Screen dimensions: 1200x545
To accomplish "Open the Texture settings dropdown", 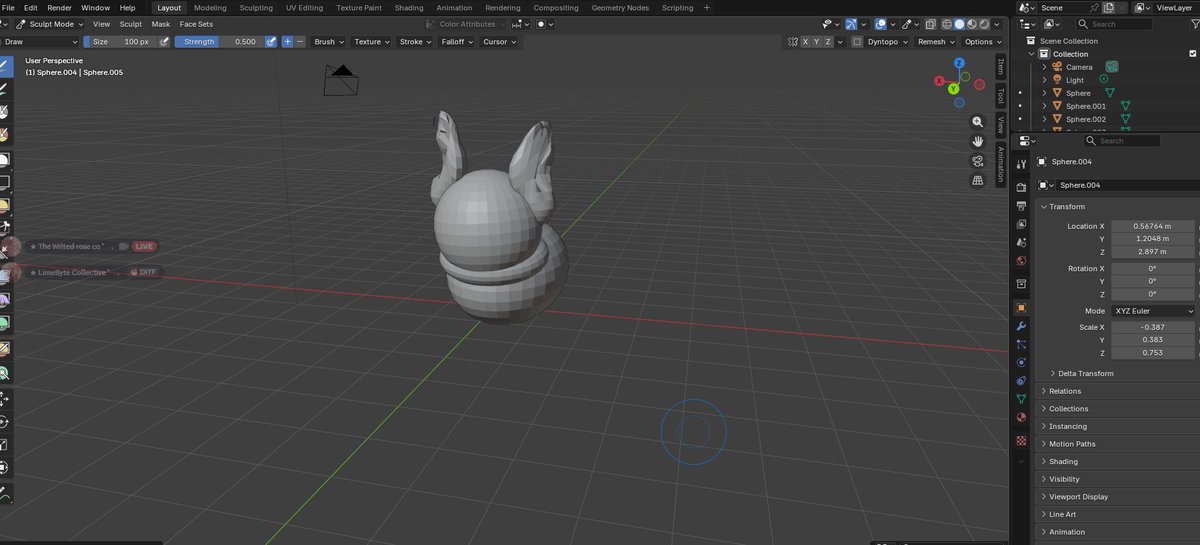I will [371, 42].
